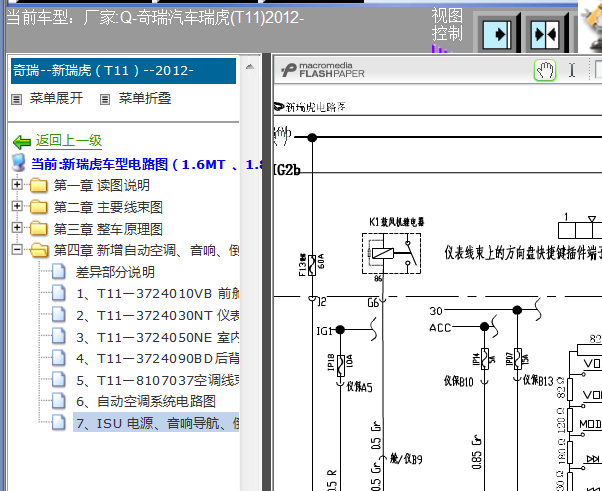Open 6、自动空调系统电路图 document
The image size is (602, 491).
(x=146, y=402)
